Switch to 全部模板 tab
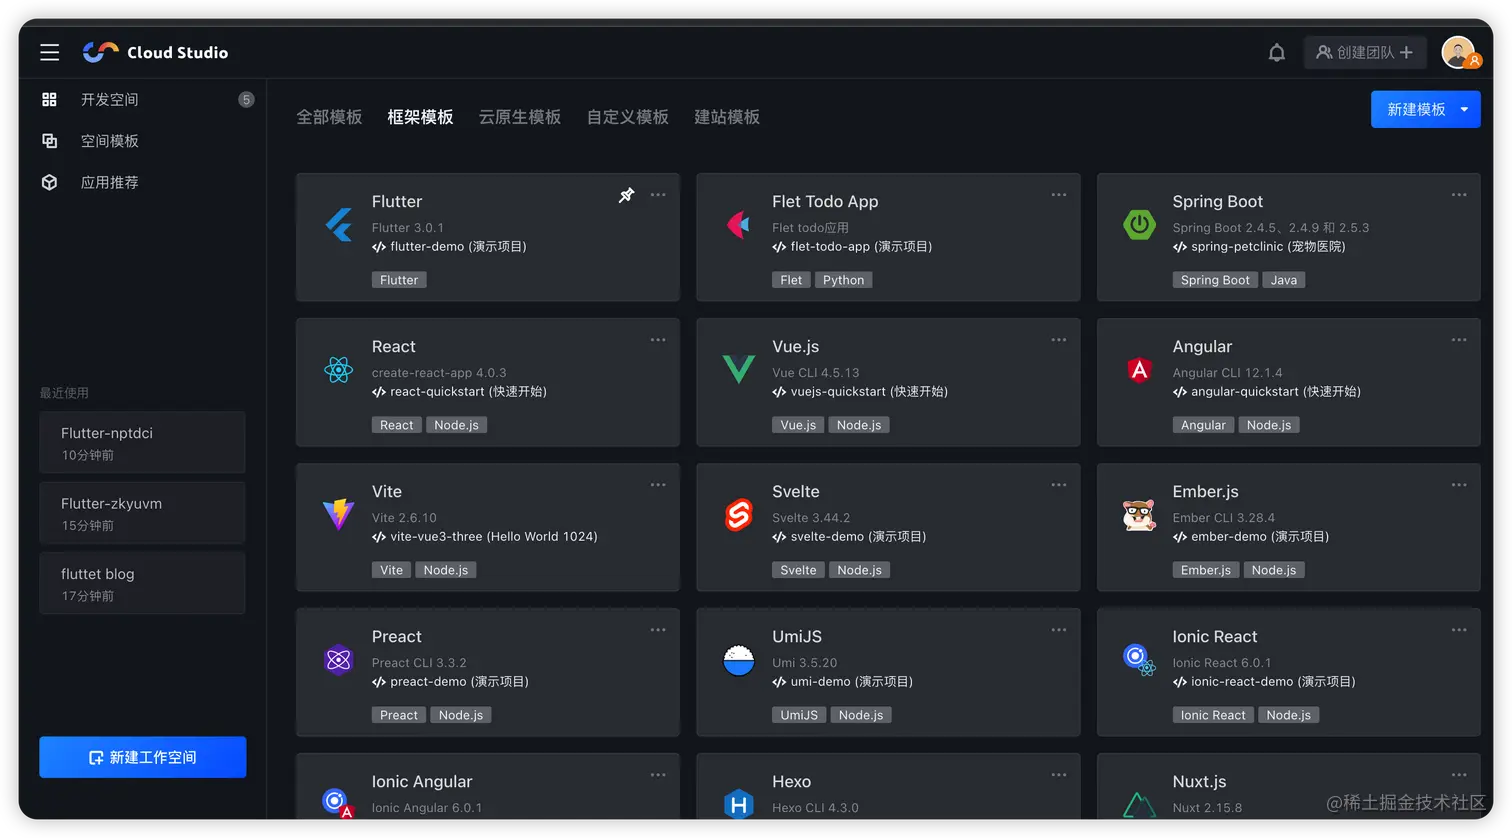The image size is (1512, 838). pyautogui.click(x=329, y=117)
